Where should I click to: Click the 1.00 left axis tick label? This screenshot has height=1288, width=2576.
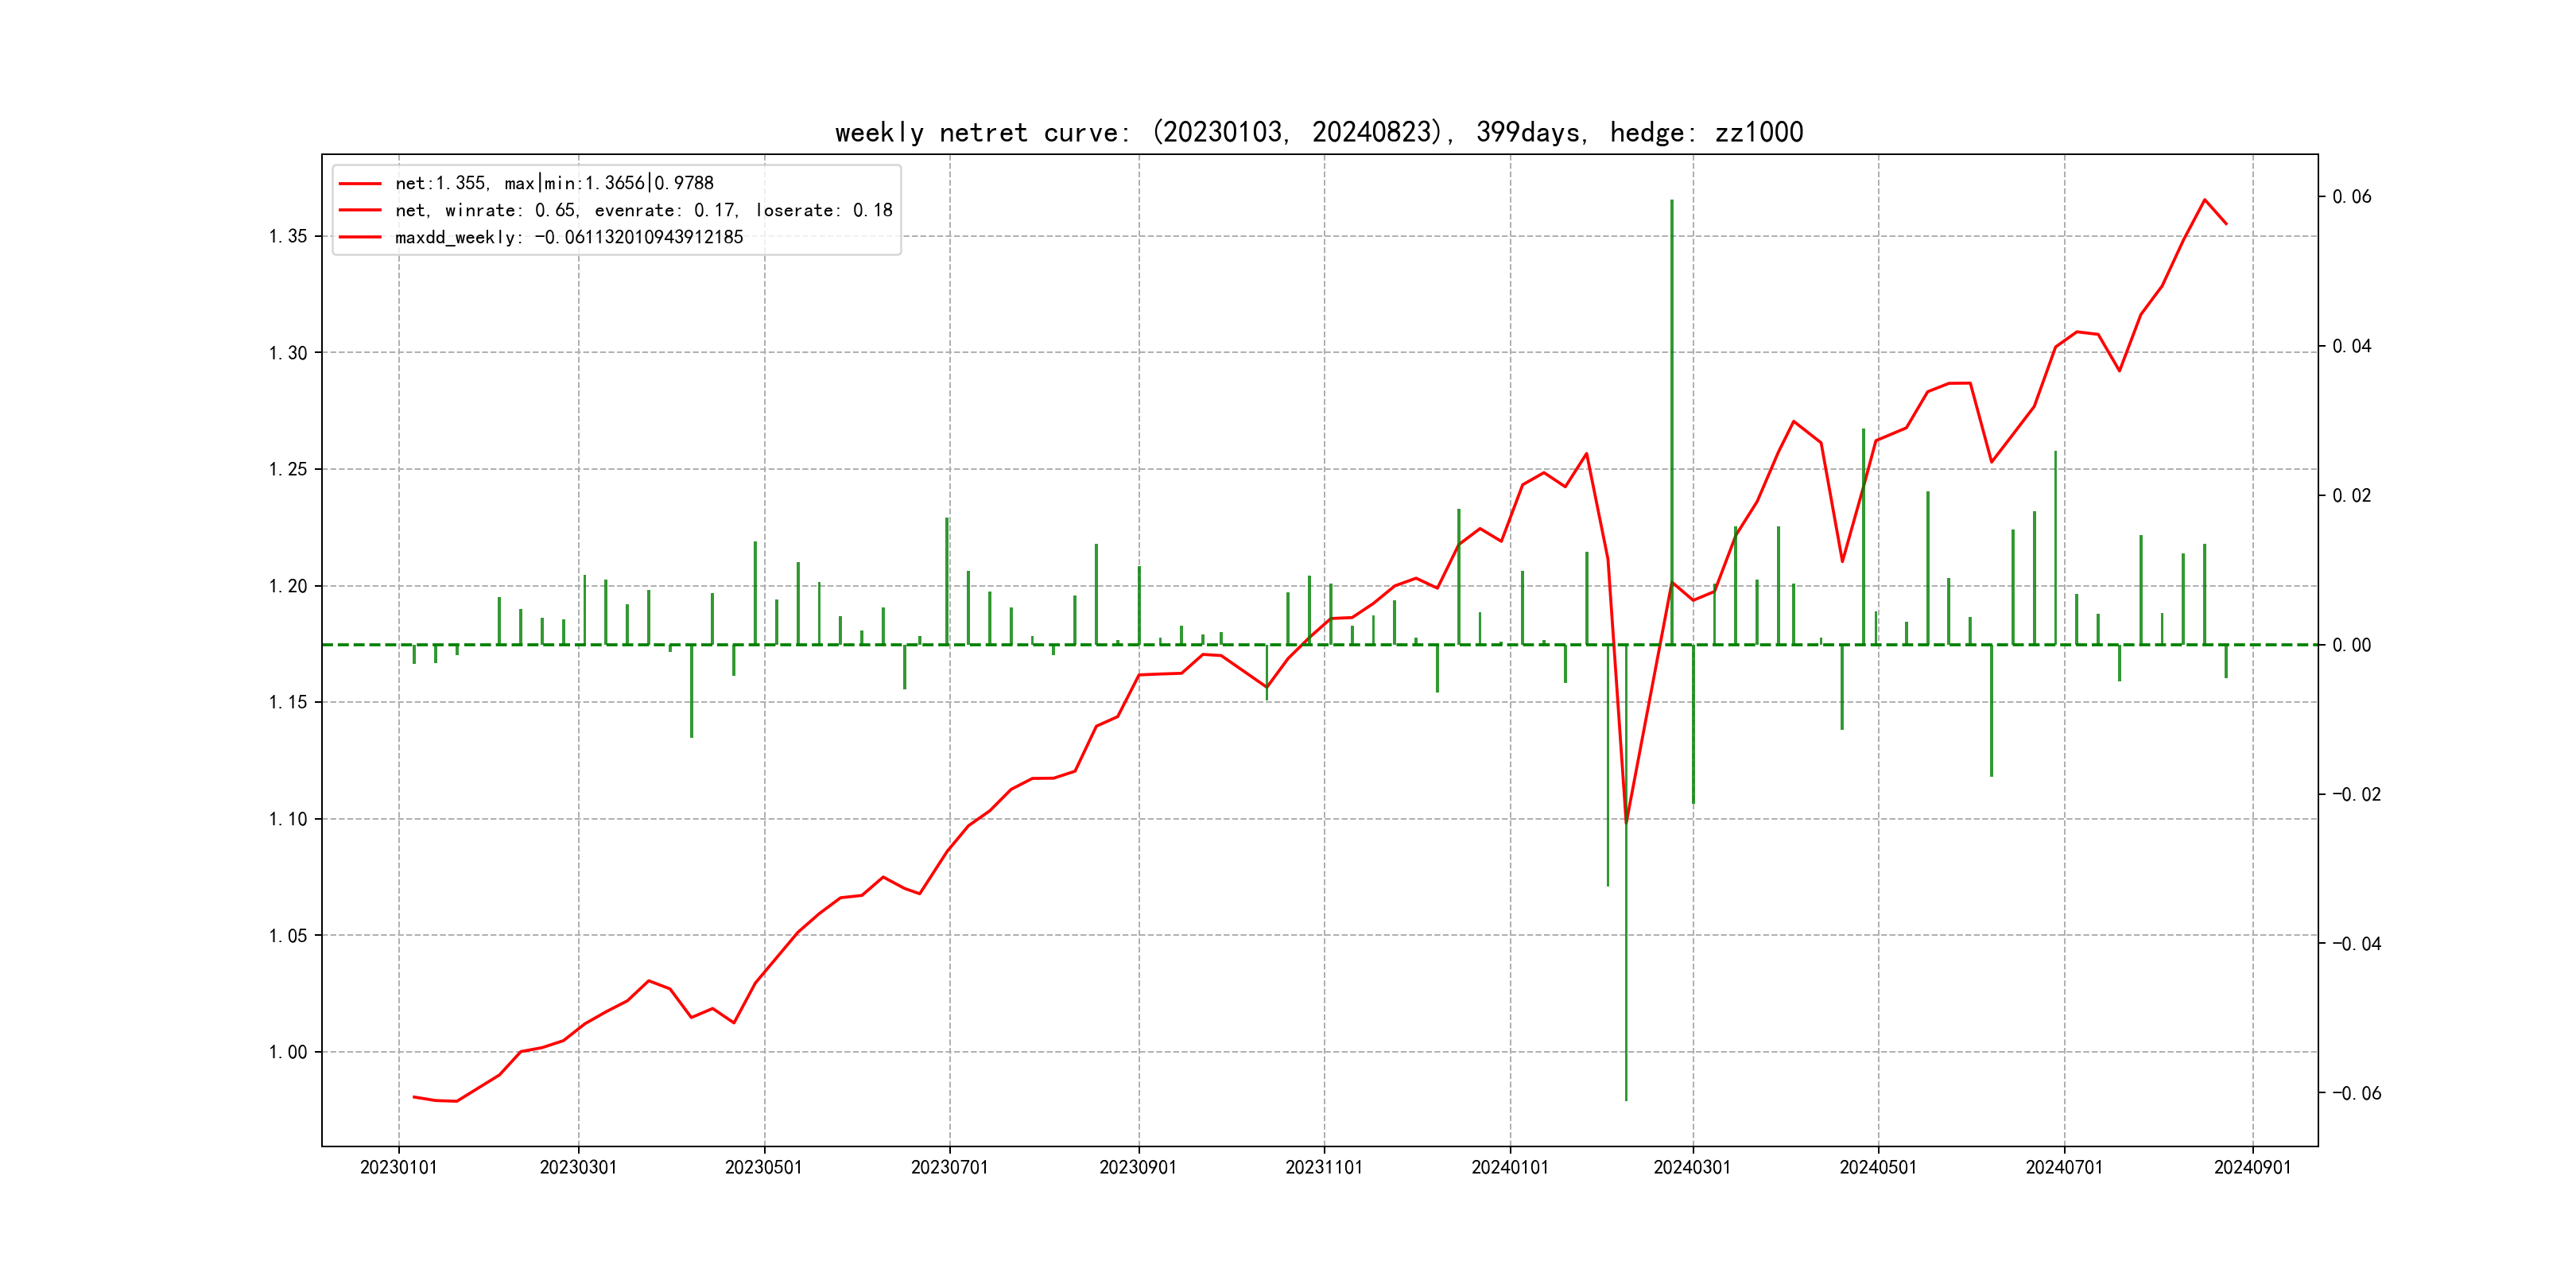(288, 1052)
